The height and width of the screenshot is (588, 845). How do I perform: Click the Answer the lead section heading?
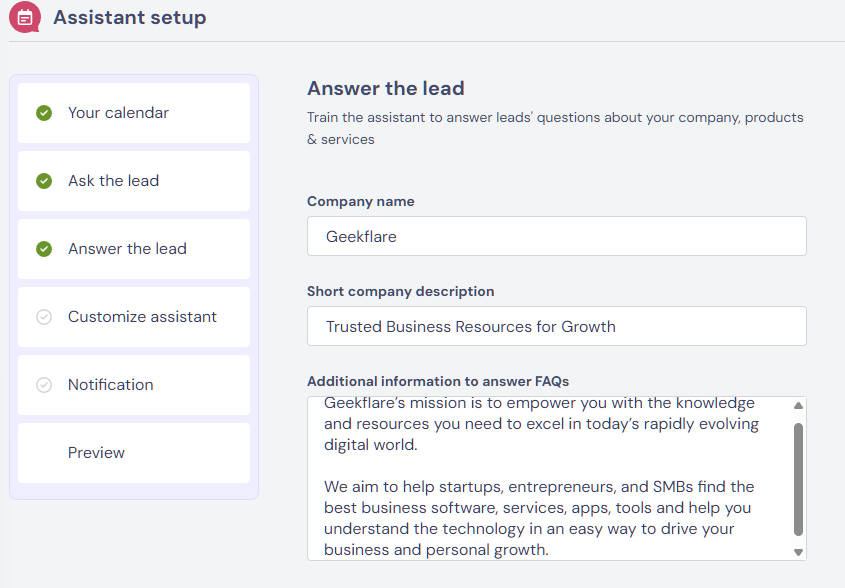386,88
